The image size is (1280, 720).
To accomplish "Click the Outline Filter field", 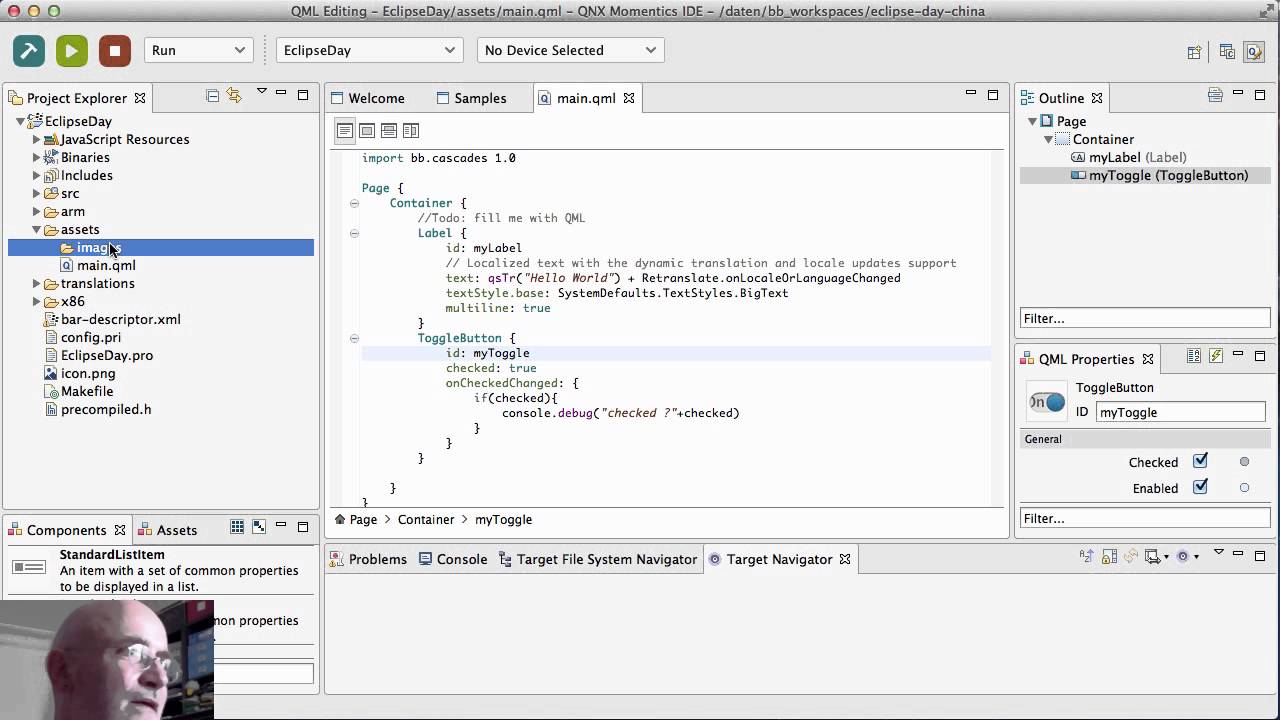I will coord(1145,318).
